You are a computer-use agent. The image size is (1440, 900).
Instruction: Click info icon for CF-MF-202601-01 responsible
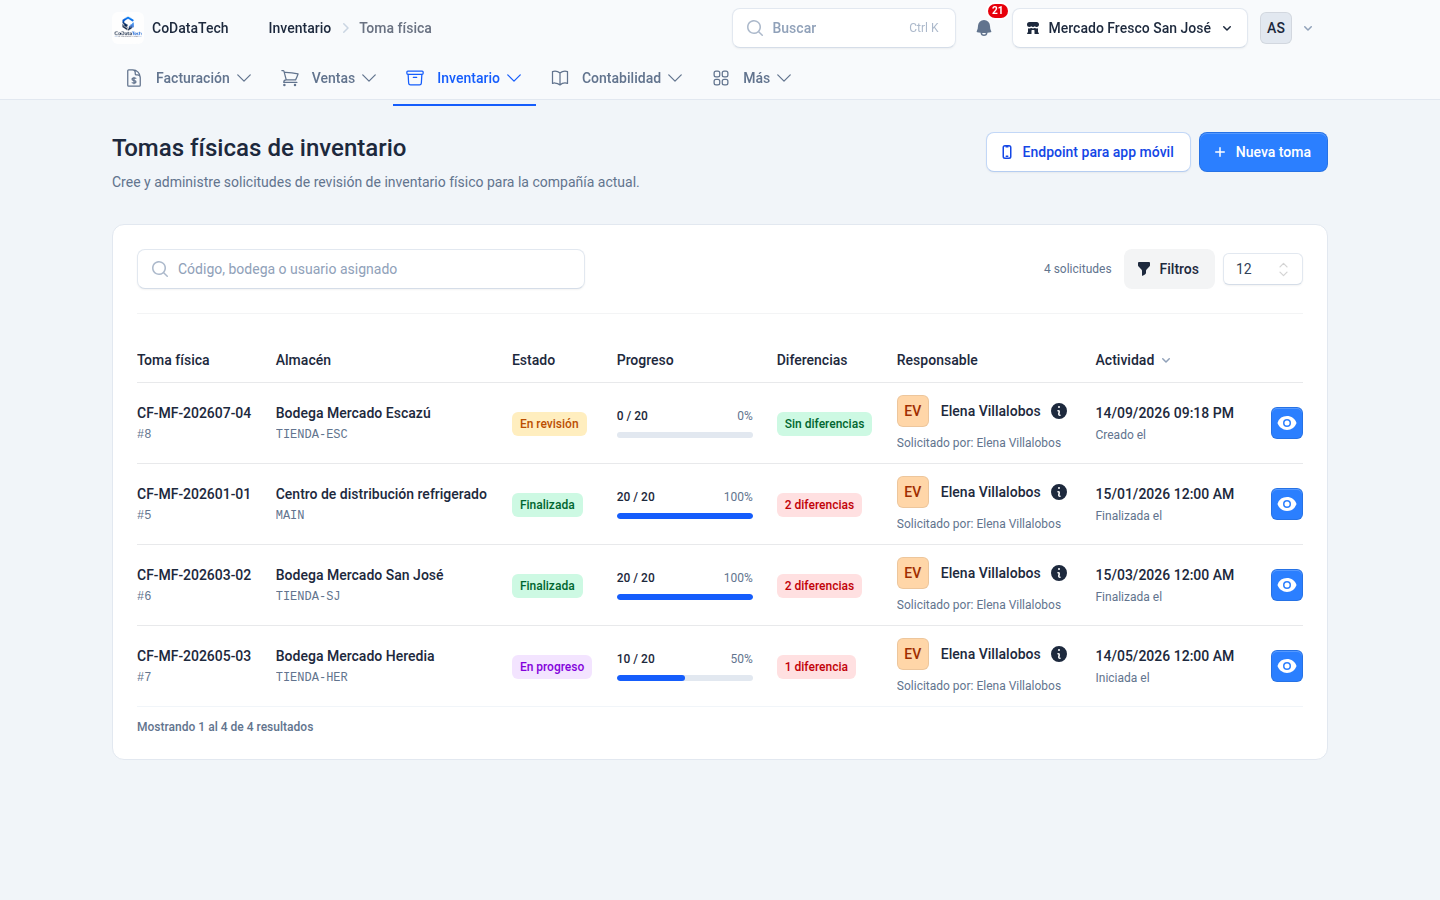pyautogui.click(x=1059, y=492)
